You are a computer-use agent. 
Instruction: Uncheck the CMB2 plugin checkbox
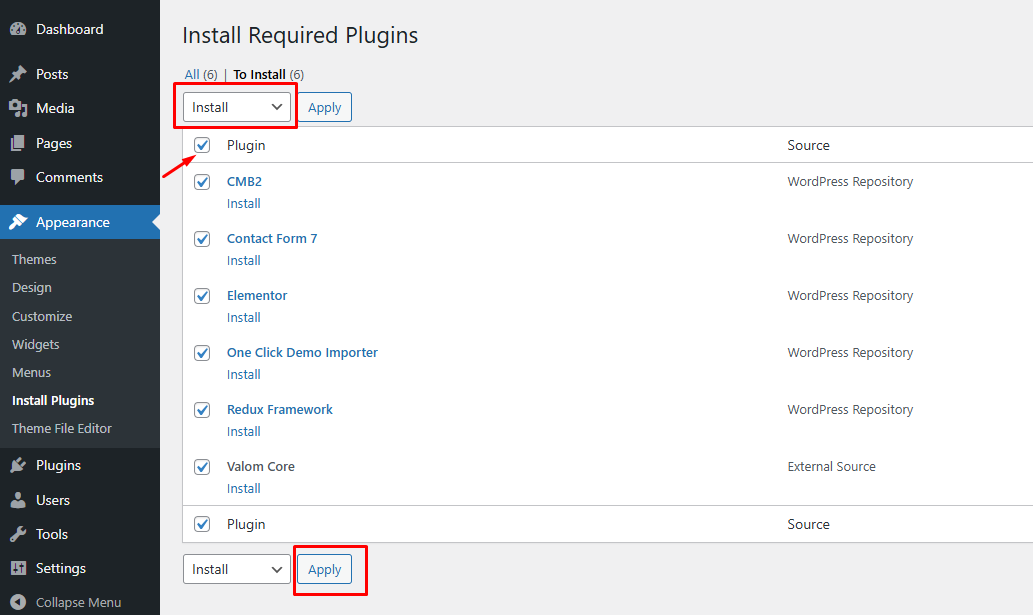[202, 182]
